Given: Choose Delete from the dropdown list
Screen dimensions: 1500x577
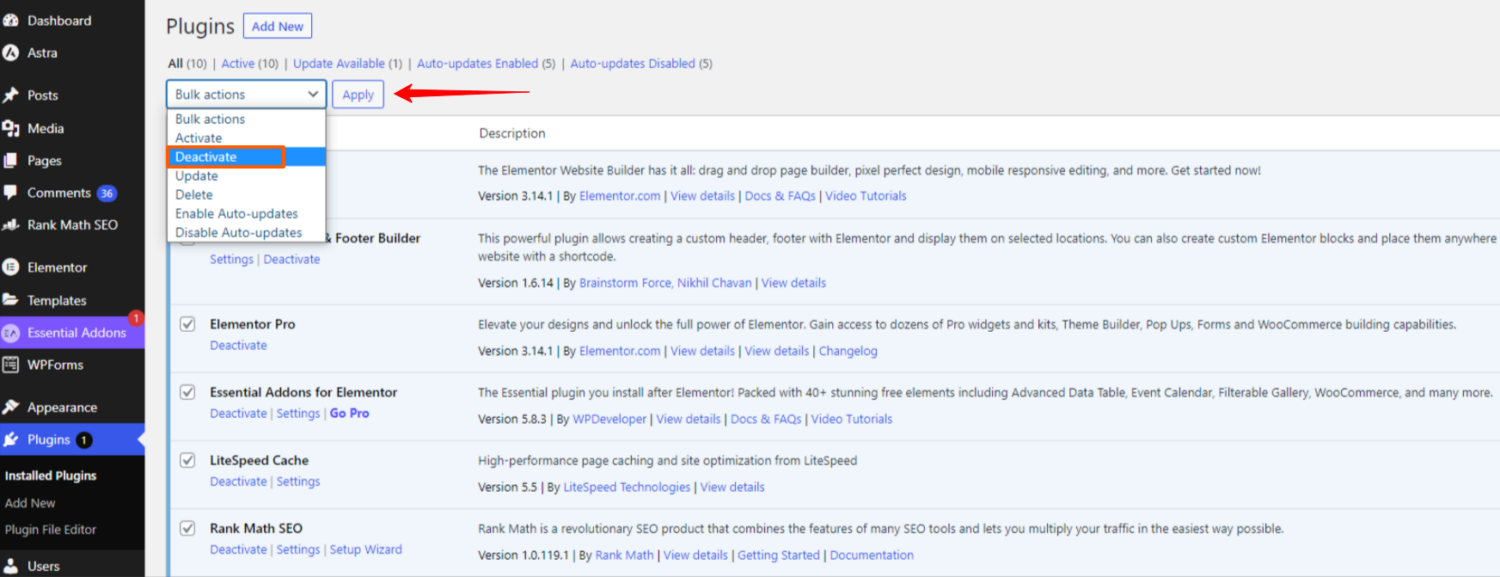Looking at the screenshot, I should [x=246, y=195].
